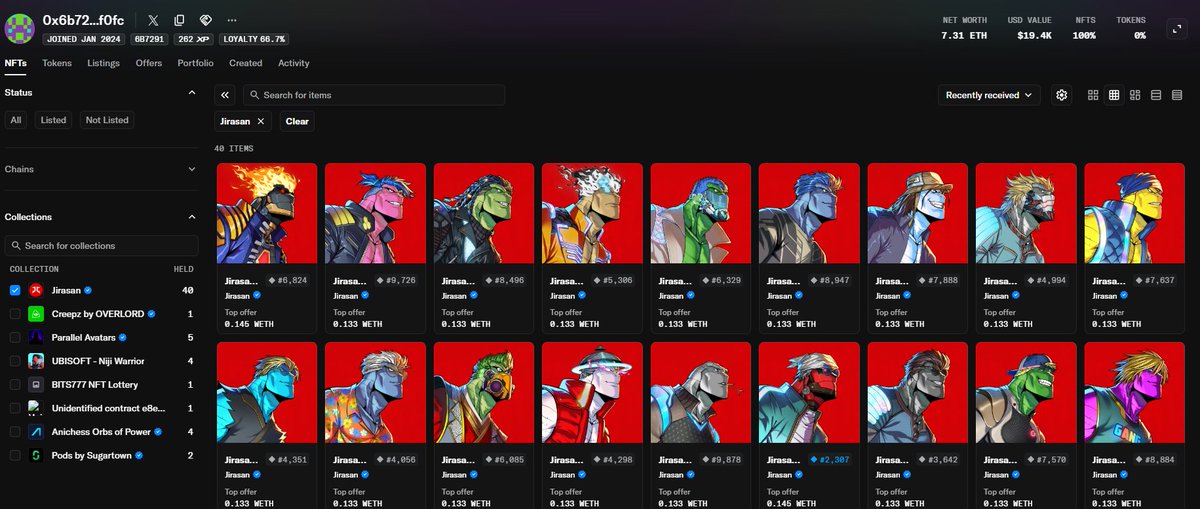Open the Listings tab
This screenshot has height=509, width=1200.
(x=103, y=63)
